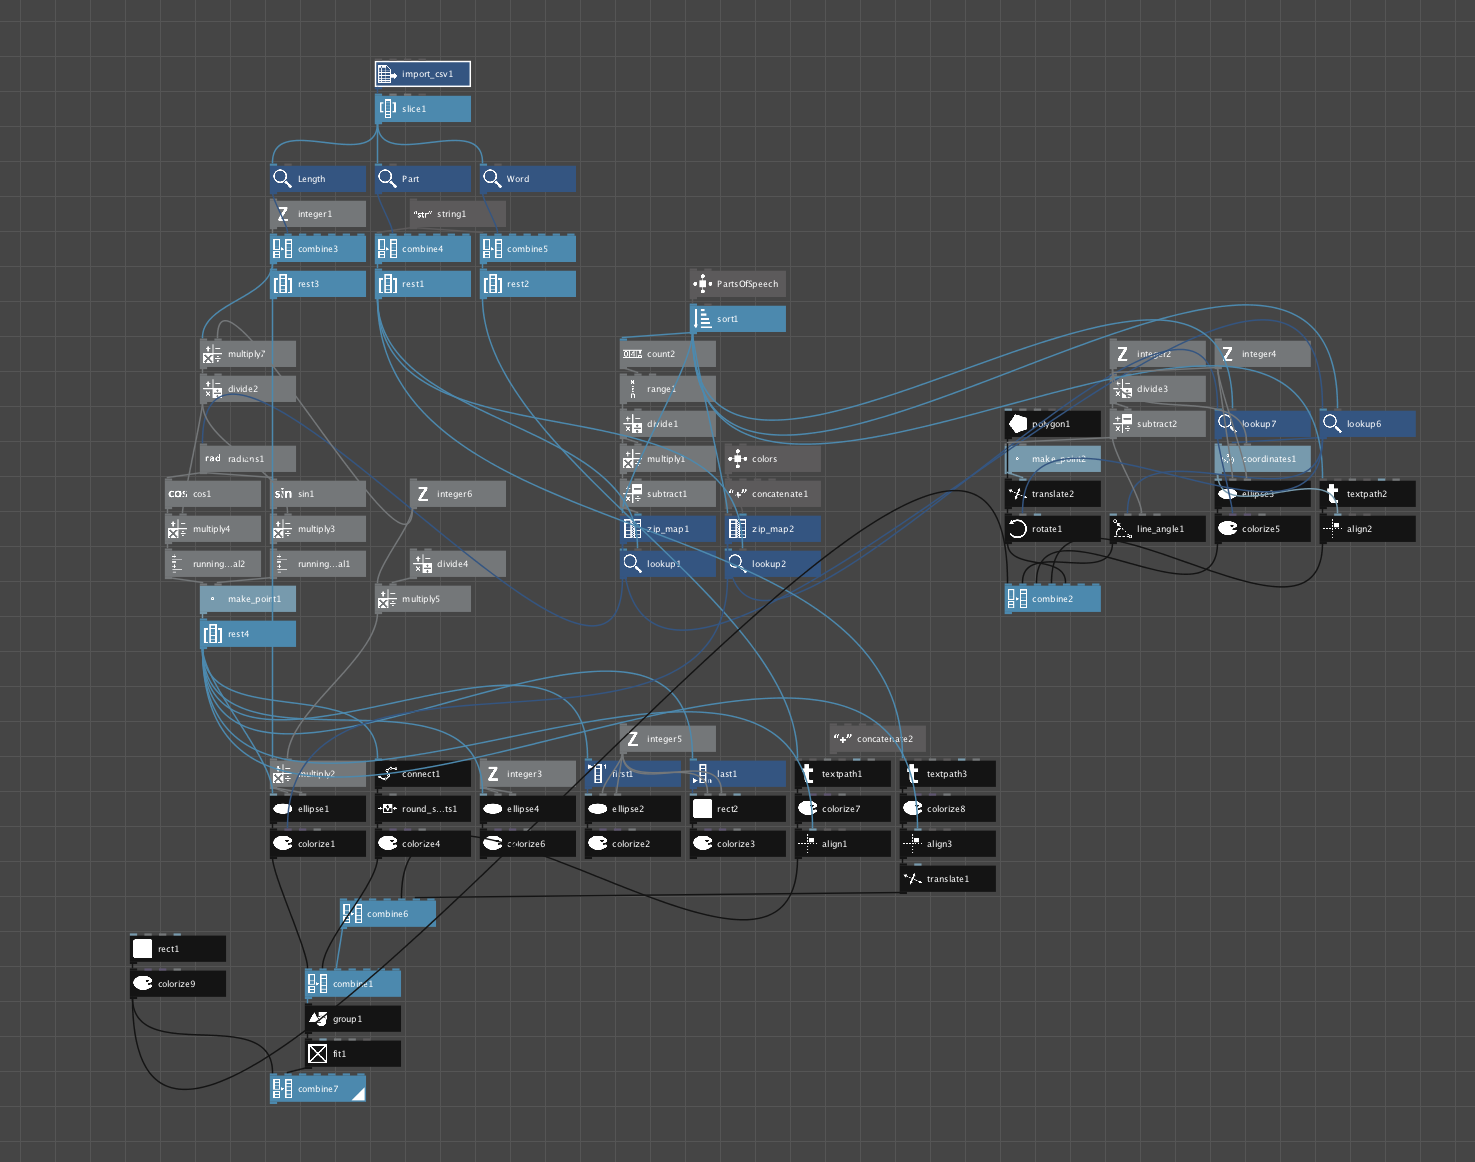
Task: Click the polygon1 node's polygon icon
Action: tap(1017, 424)
